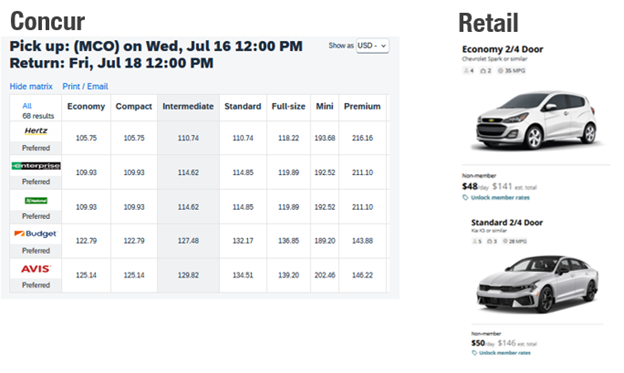The image size is (624, 373).
Task: Click the Print / Email link
Action: pyautogui.click(x=85, y=86)
